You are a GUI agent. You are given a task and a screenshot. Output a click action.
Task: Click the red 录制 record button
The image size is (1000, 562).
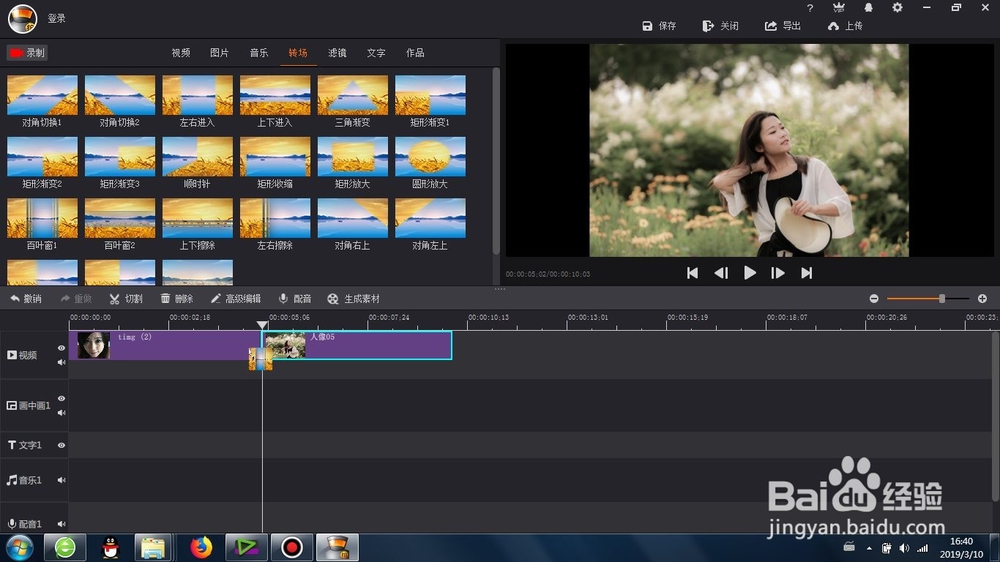pyautogui.click(x=27, y=53)
